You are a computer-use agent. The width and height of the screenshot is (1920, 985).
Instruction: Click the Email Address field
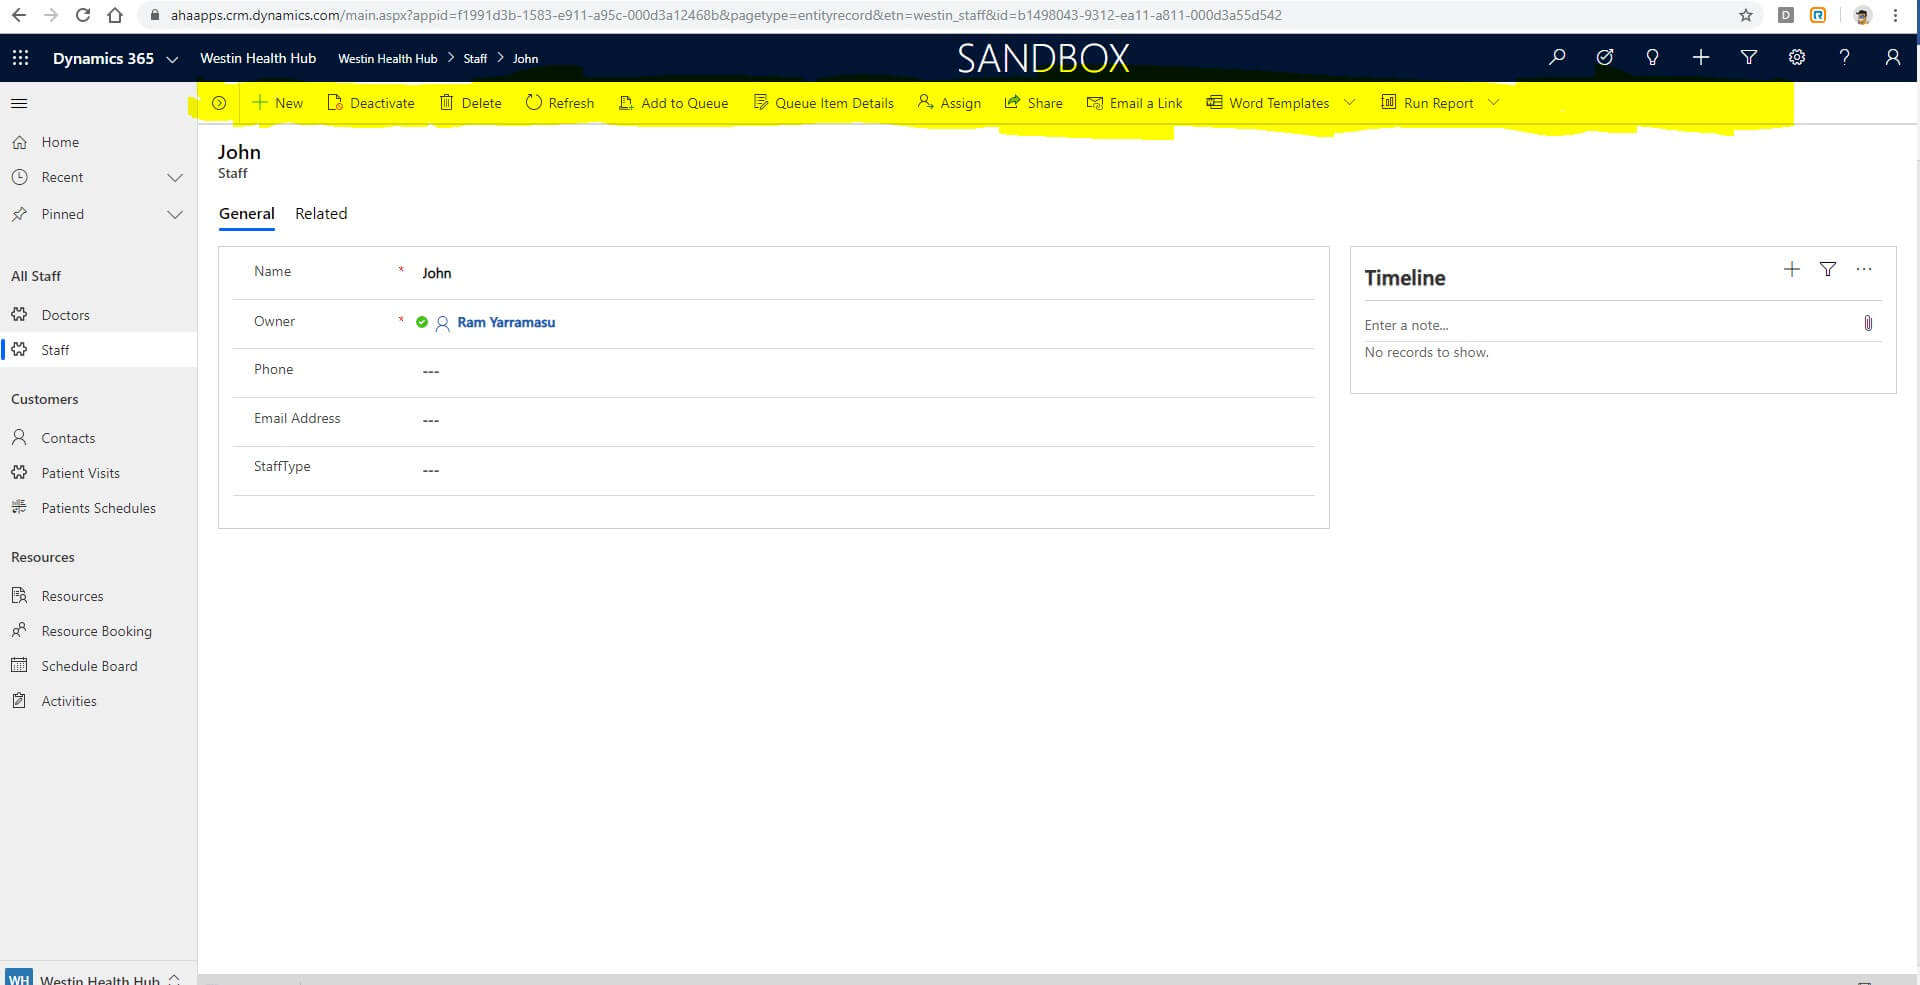tap(866, 420)
